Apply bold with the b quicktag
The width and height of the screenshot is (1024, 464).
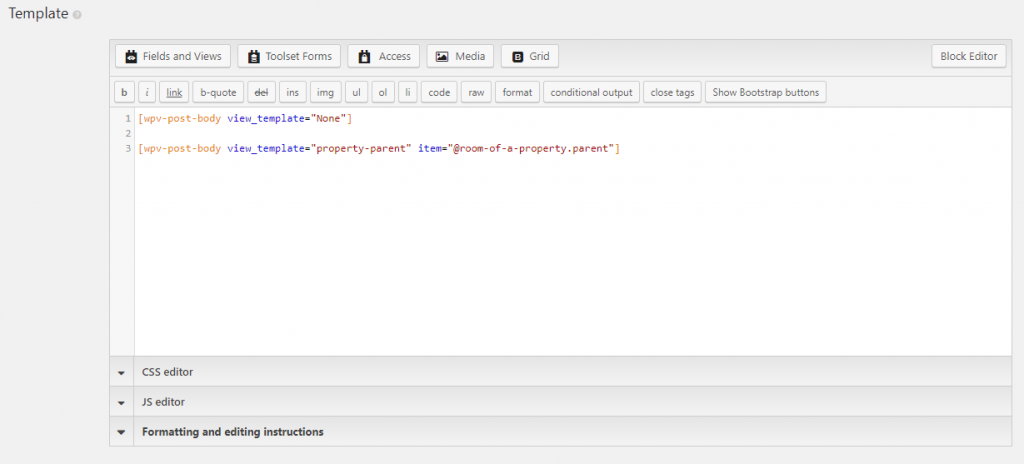[x=124, y=92]
